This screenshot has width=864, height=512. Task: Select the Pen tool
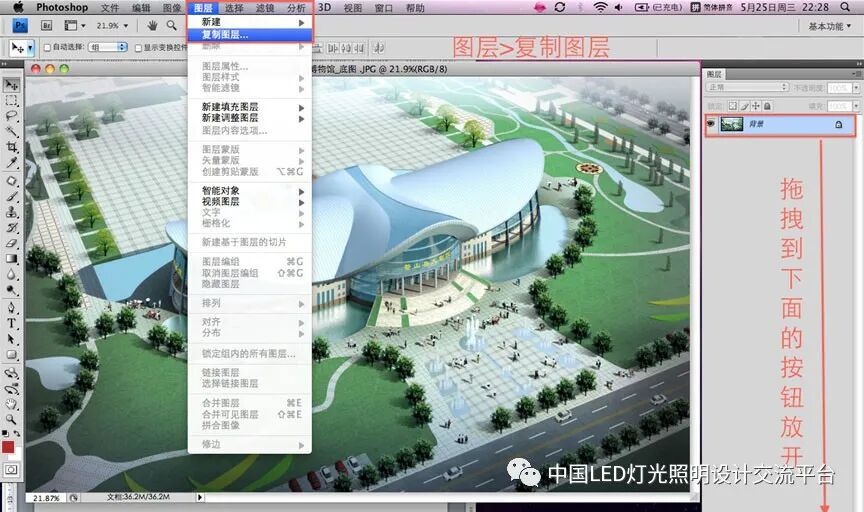12,308
